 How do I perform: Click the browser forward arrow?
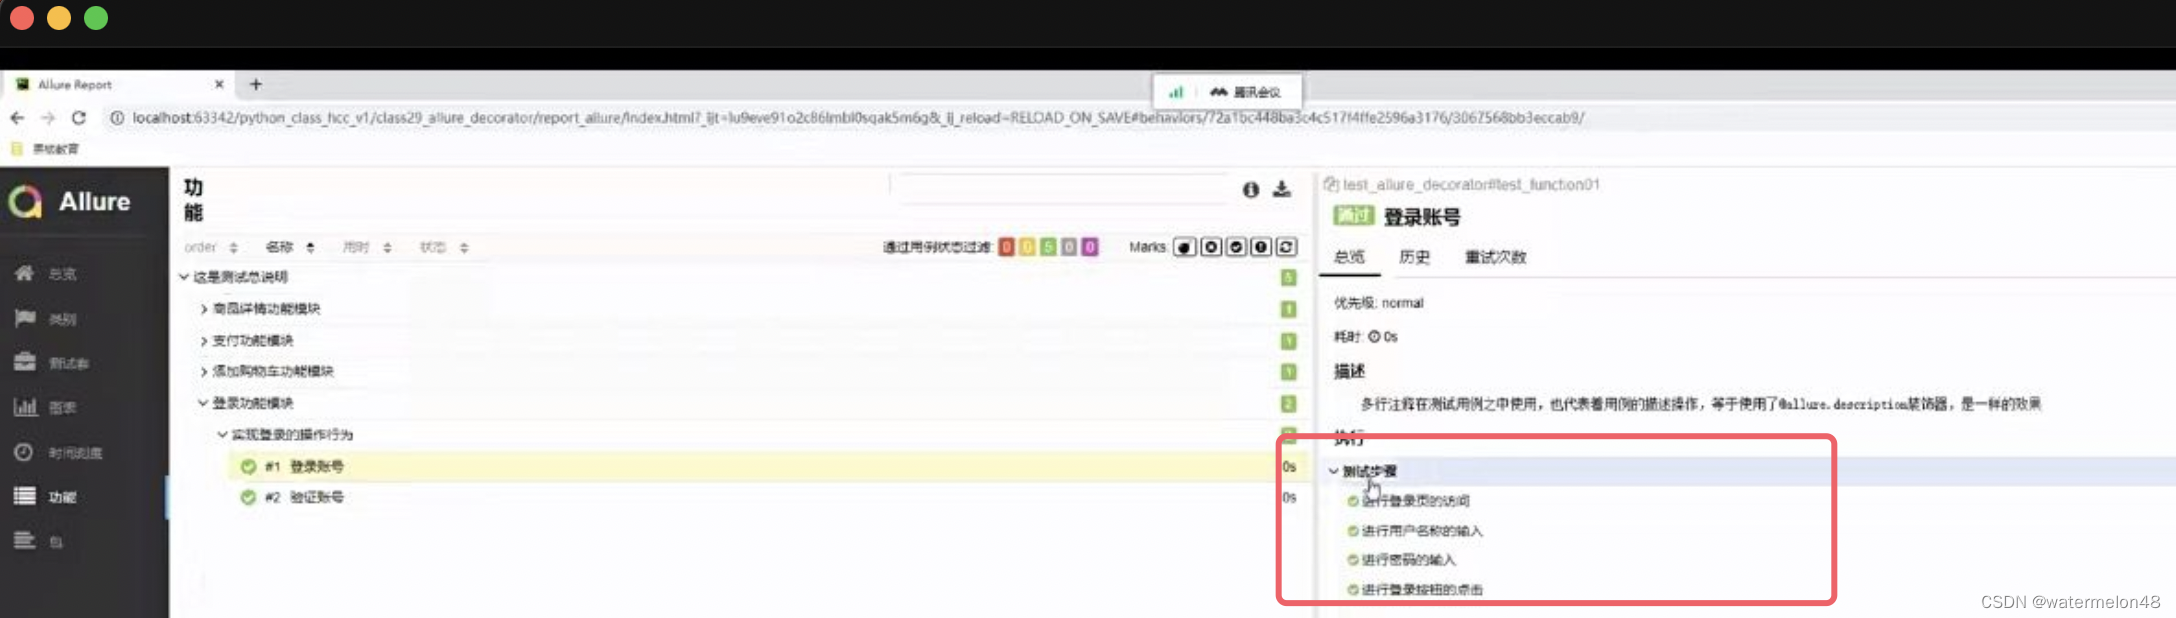tap(48, 118)
